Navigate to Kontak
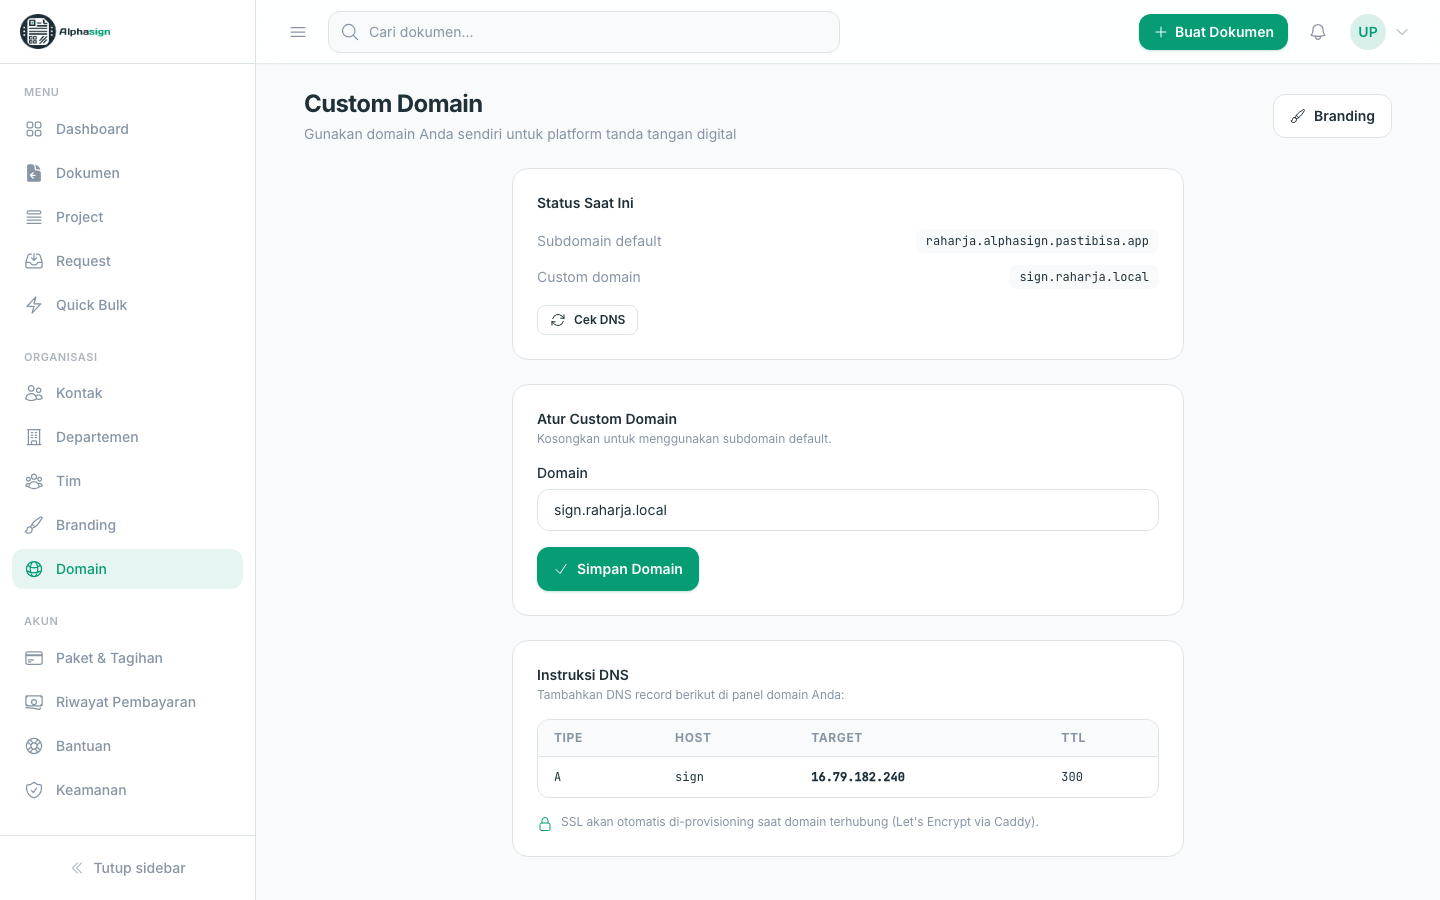1440x900 pixels. tap(127, 393)
